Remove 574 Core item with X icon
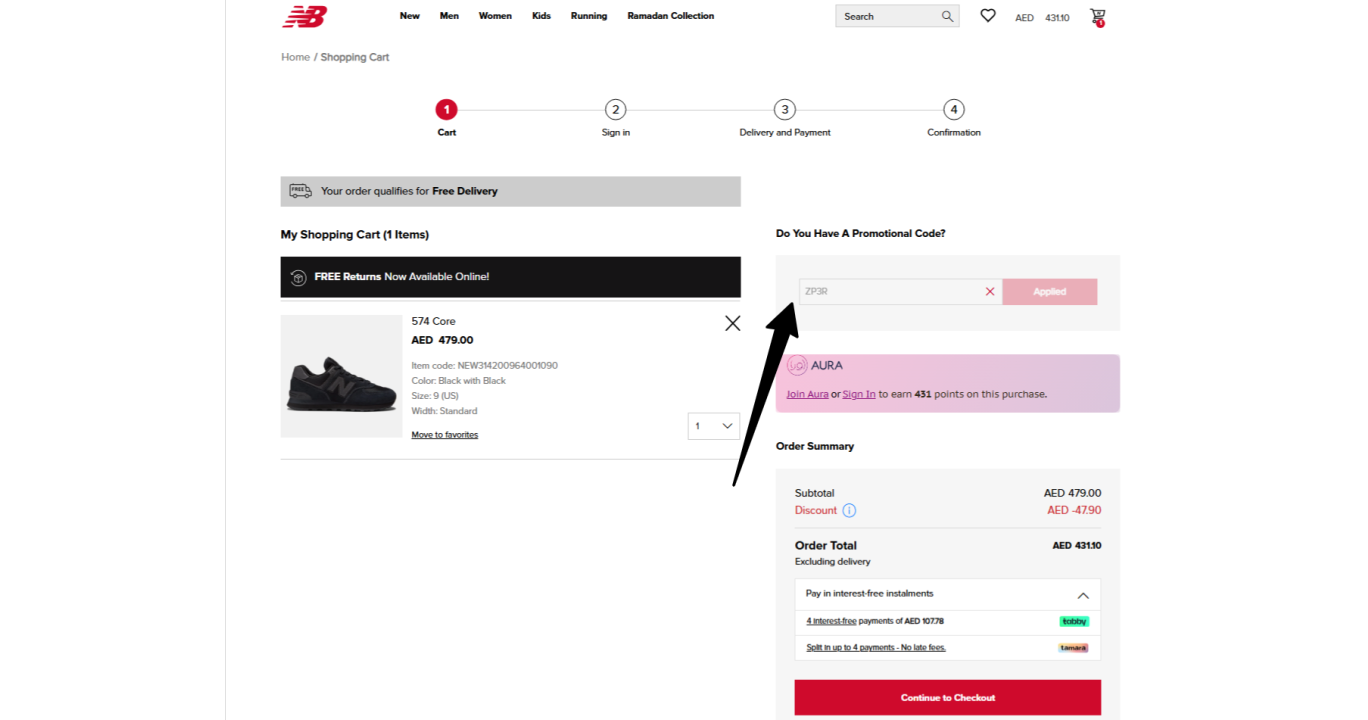This screenshot has height=720, width=1368. click(x=733, y=323)
